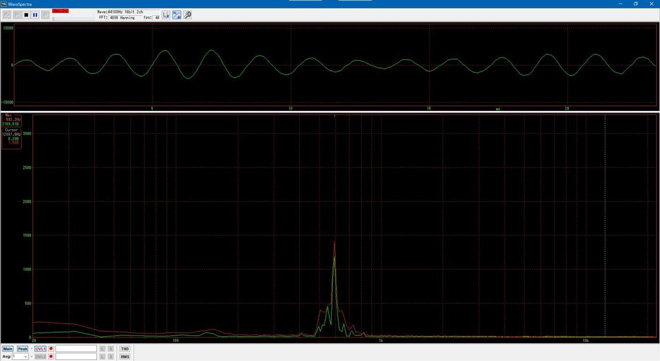Screen dimensions: 660x361
Task: Click the THD button
Action: pos(125,349)
